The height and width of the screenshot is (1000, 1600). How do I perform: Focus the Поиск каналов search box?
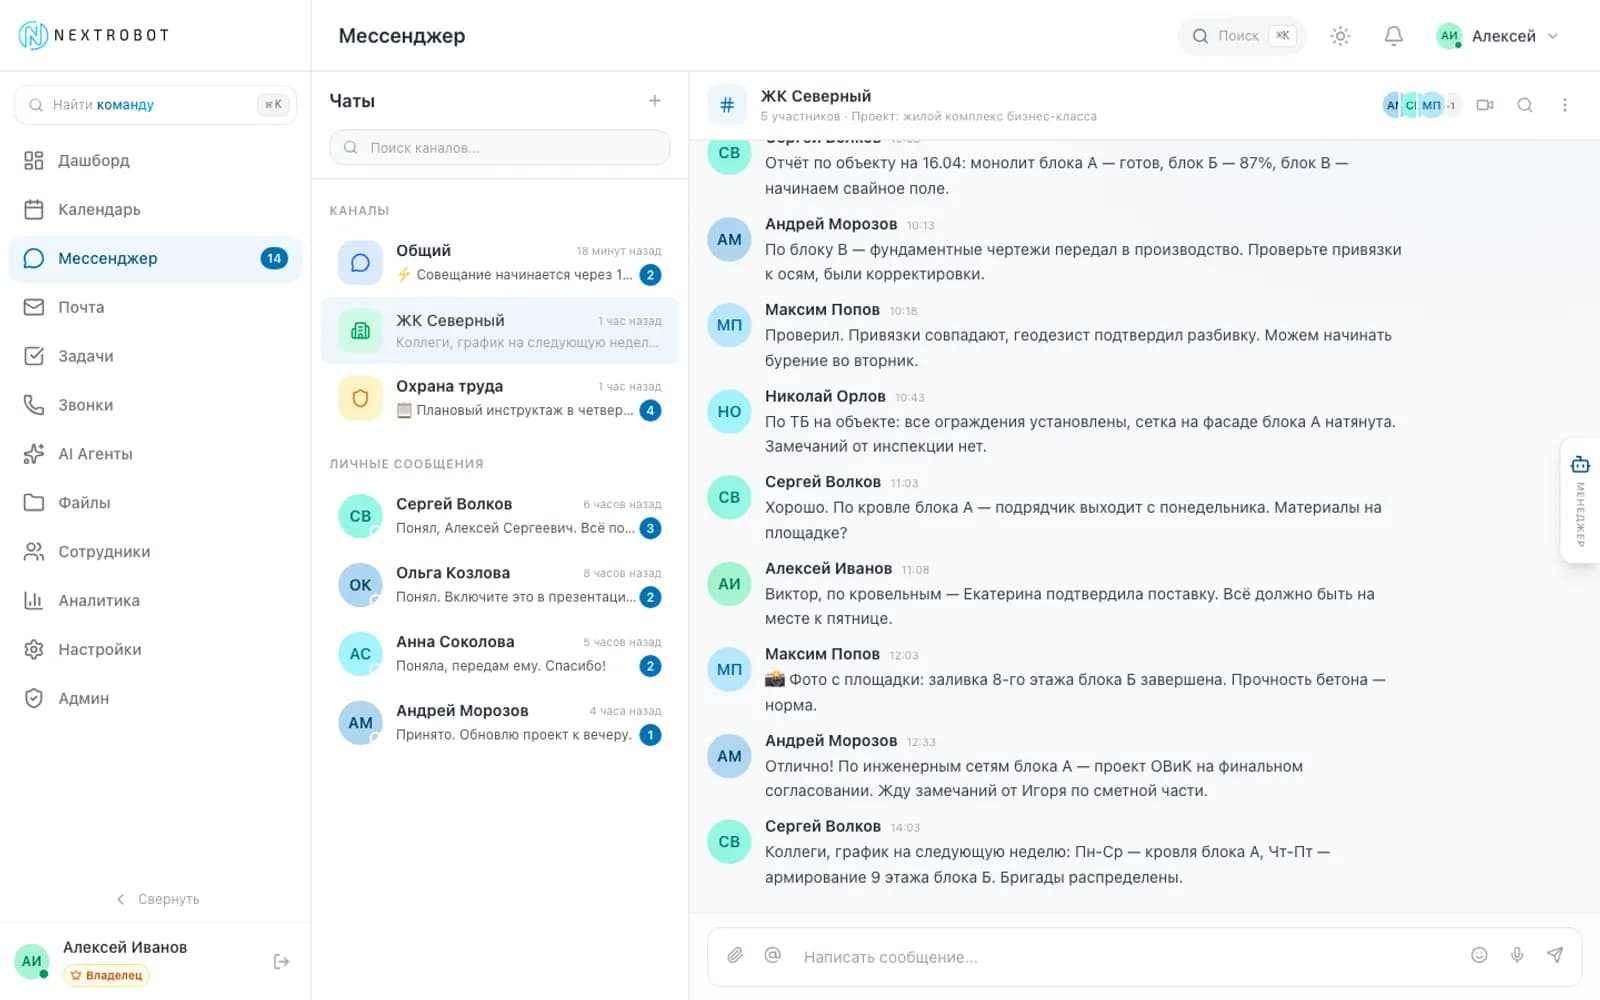pos(500,148)
